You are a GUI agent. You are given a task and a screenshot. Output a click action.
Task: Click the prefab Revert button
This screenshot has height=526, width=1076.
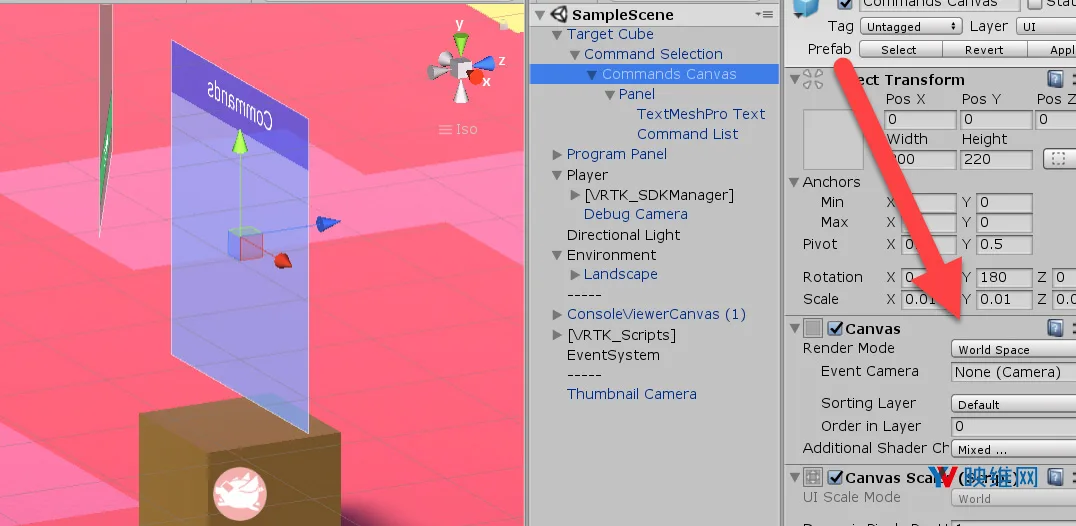[984, 49]
